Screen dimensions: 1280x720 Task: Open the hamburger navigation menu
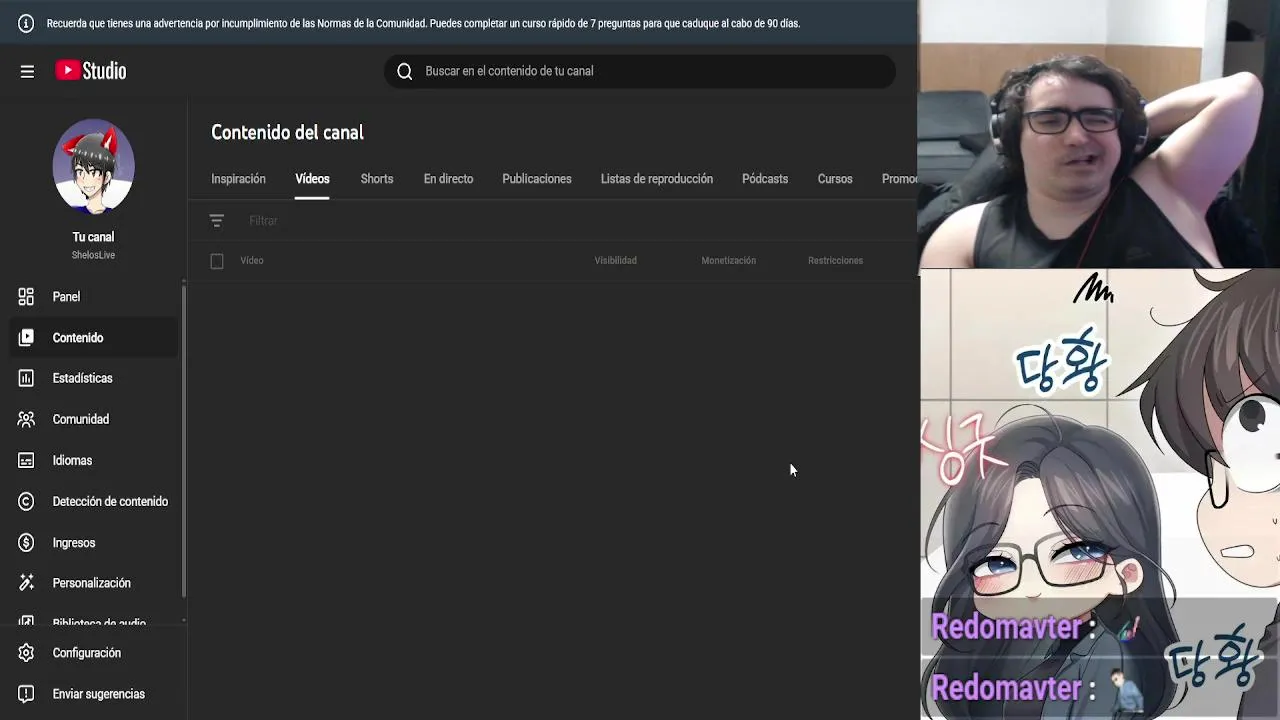27,71
